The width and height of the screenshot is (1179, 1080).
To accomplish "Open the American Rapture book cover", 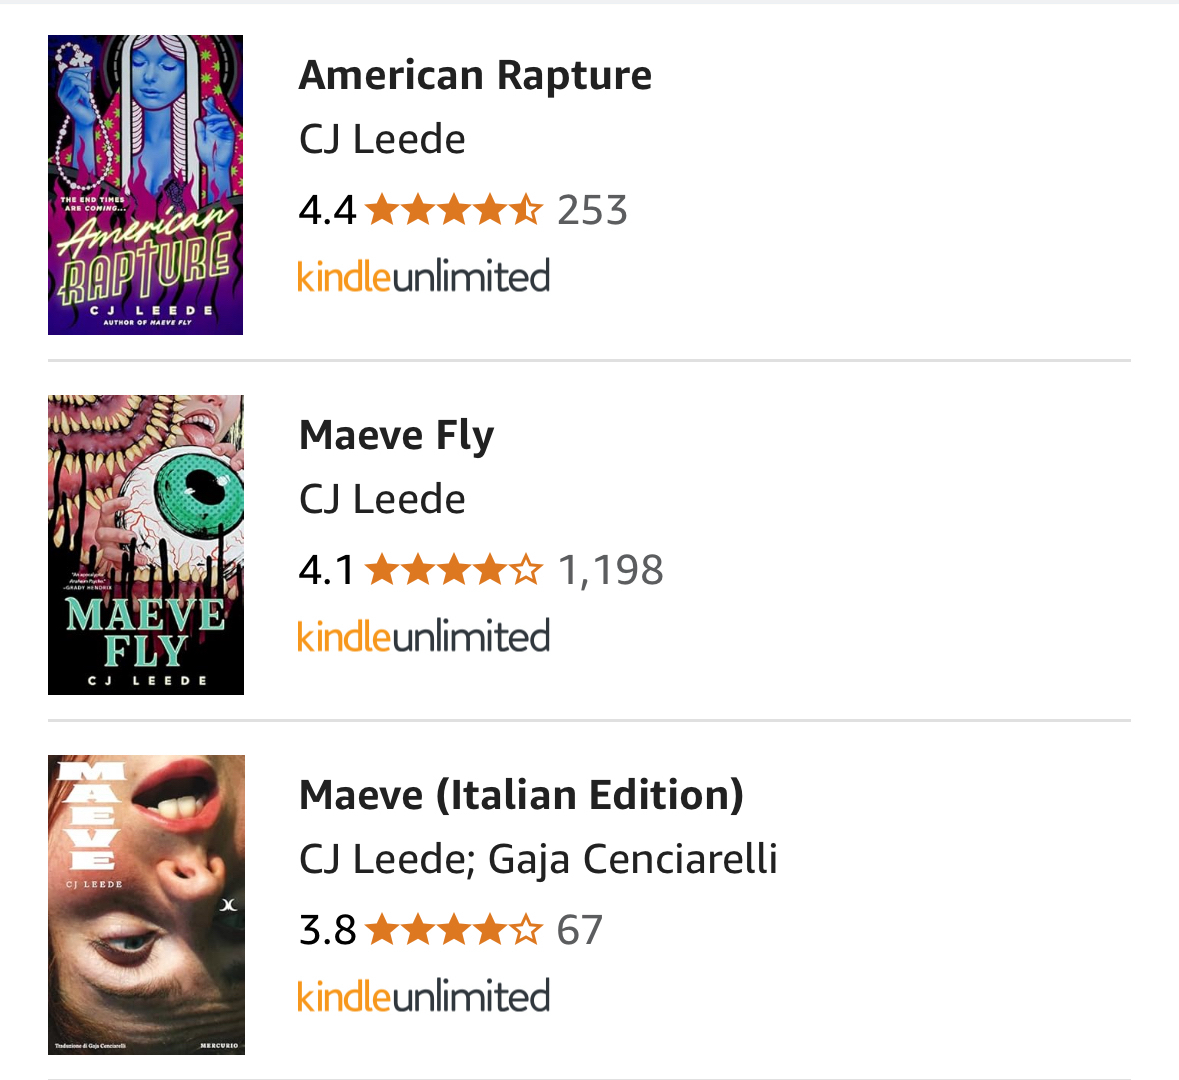I will coord(145,185).
